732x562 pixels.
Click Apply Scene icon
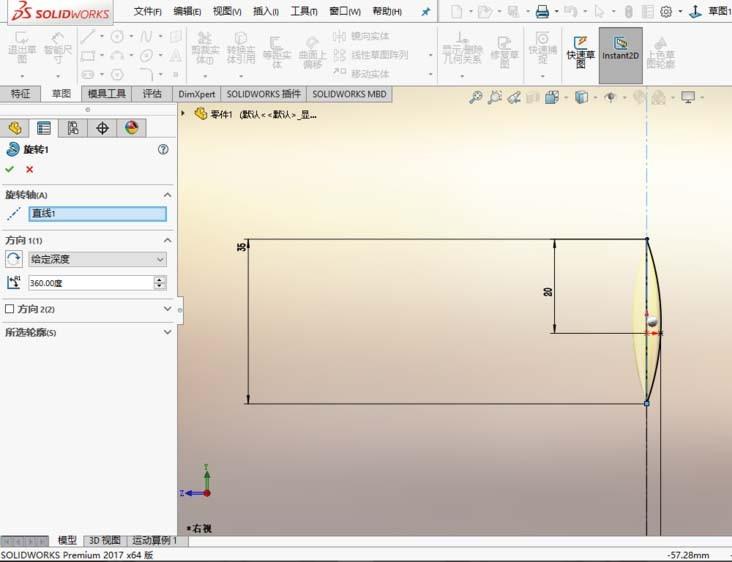[659, 97]
